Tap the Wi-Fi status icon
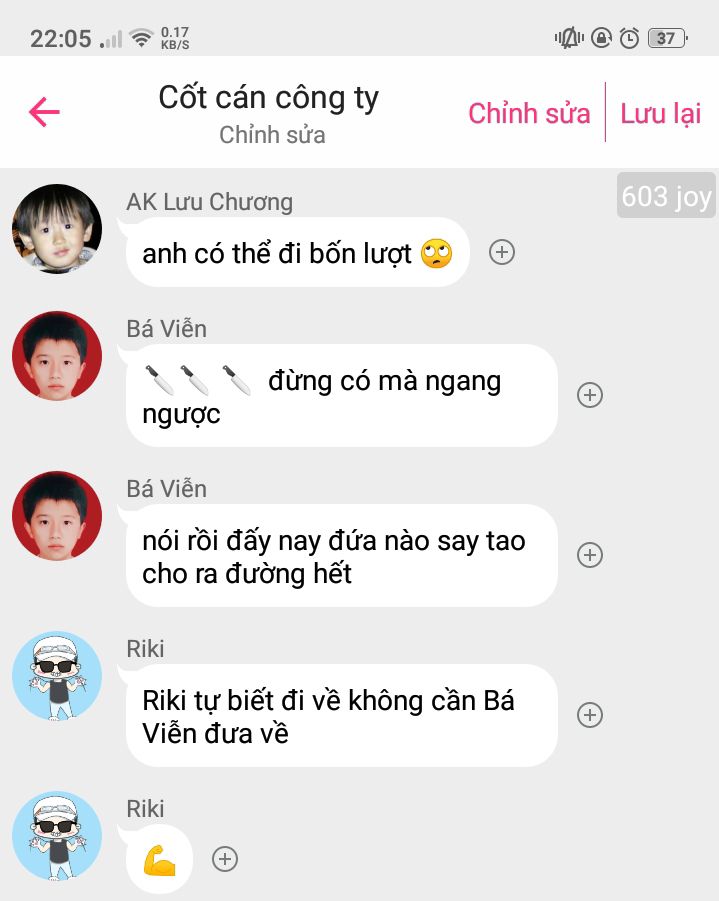This screenshot has width=719, height=901. point(141,38)
